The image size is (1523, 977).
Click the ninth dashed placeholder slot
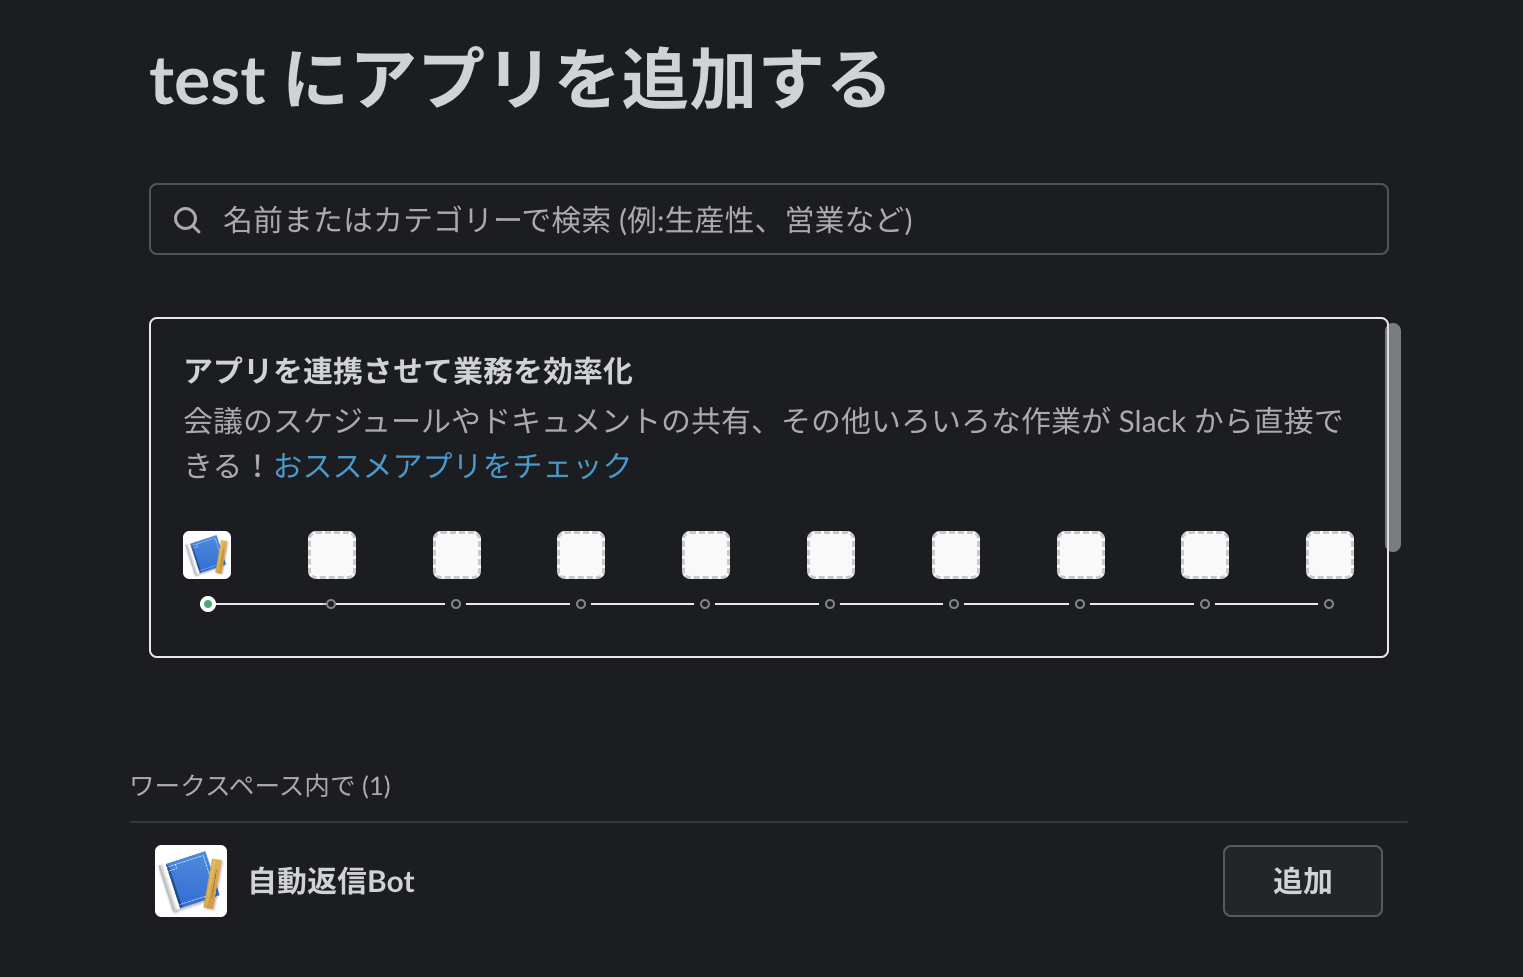[x=1204, y=554]
